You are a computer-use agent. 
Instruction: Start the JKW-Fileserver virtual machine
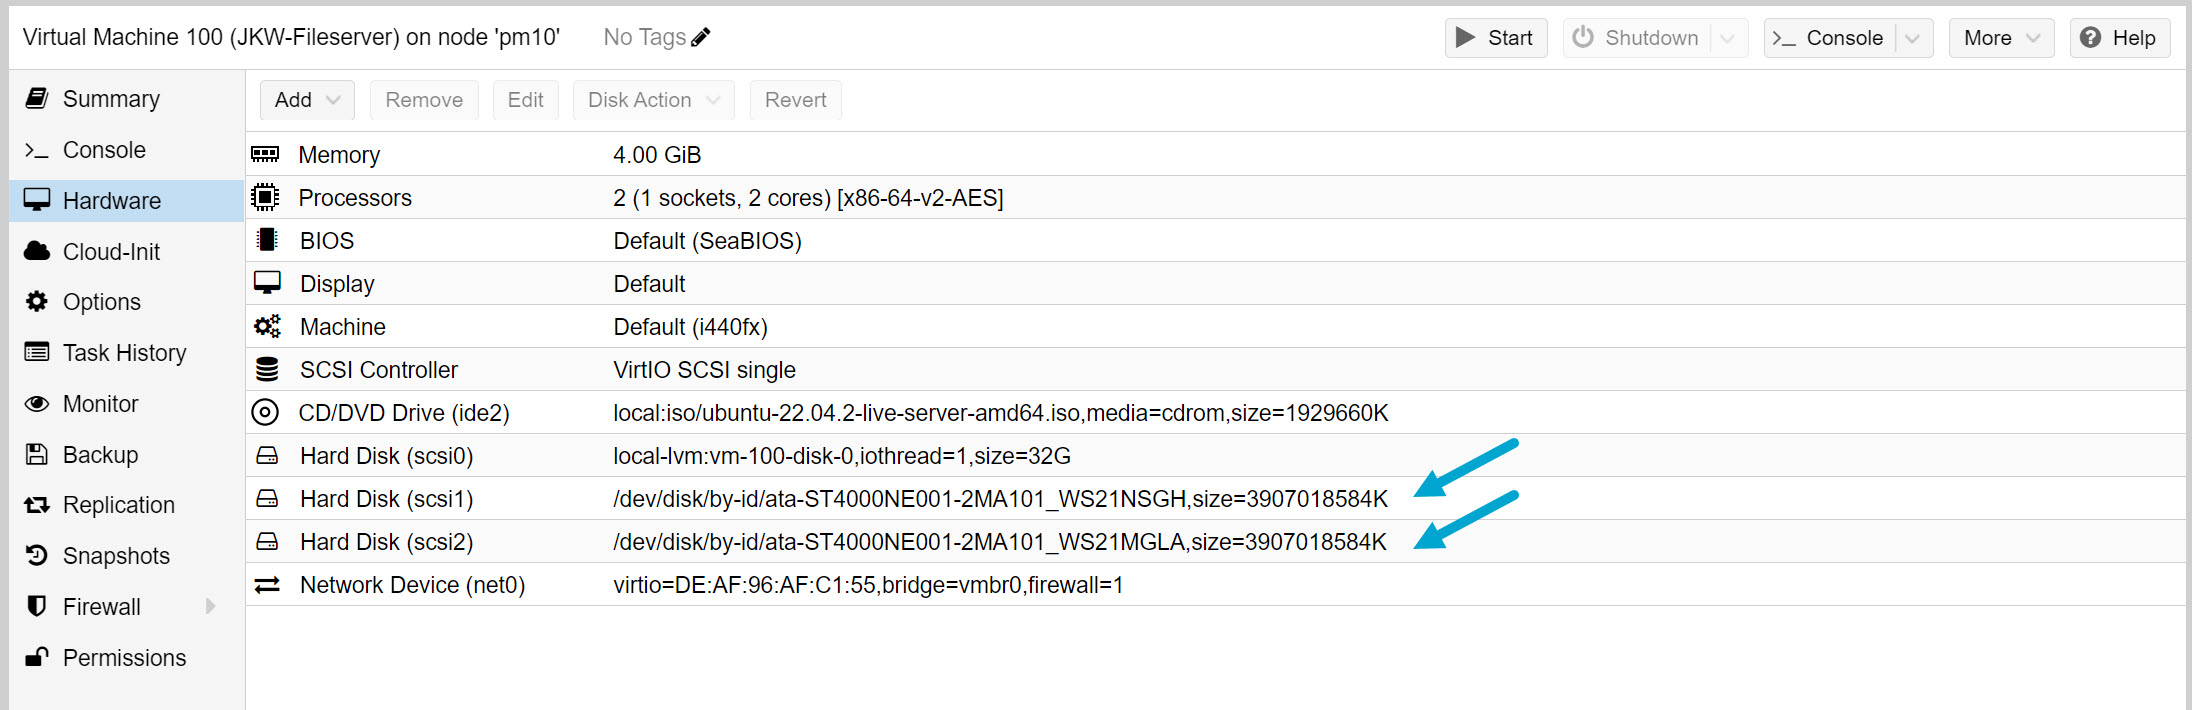point(1495,37)
